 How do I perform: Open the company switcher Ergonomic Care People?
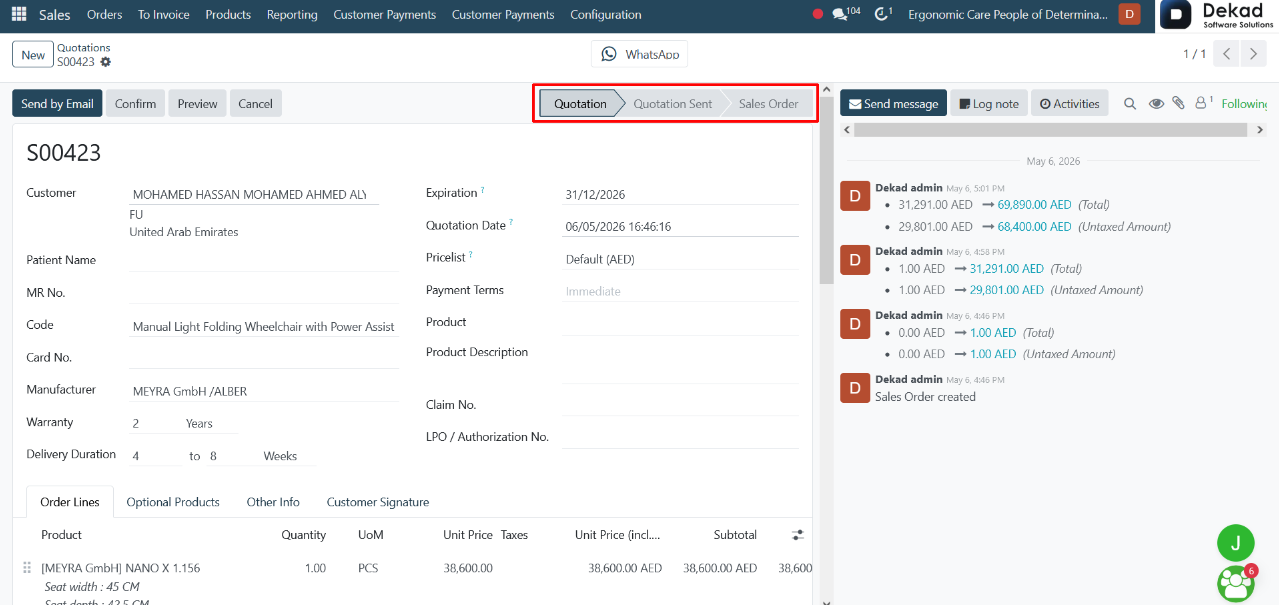click(1007, 14)
